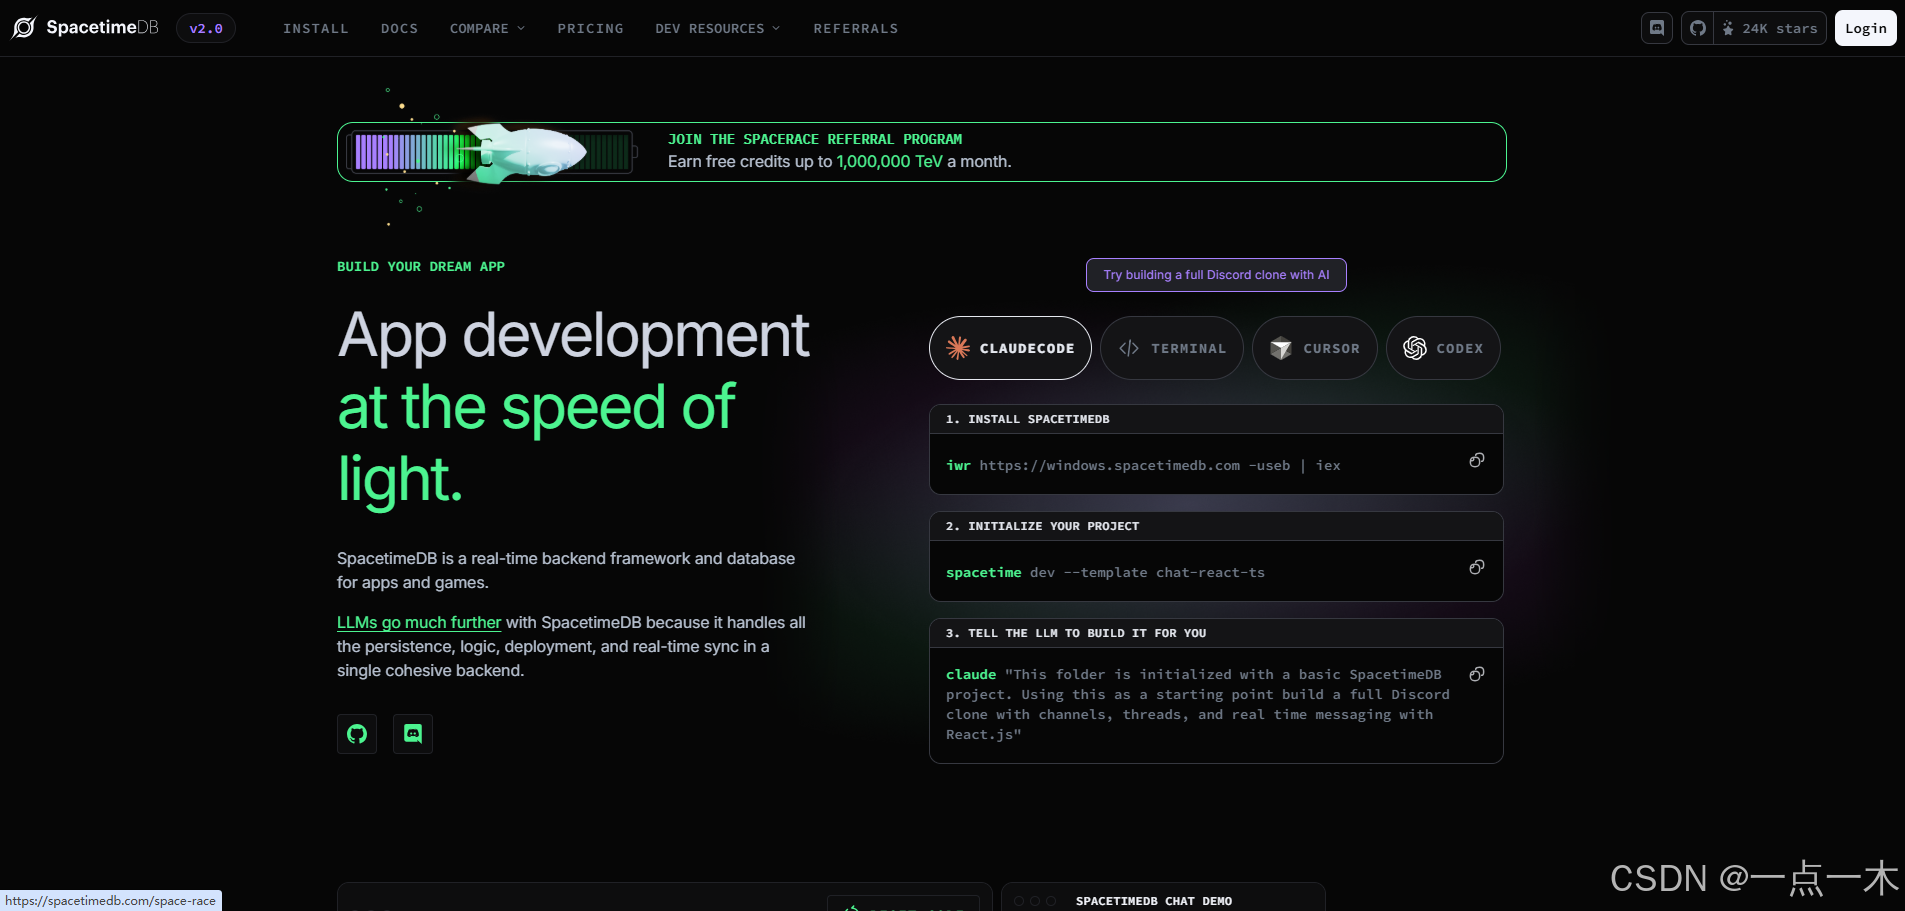Go to the Pricing page
Image resolution: width=1905 pixels, height=911 pixels.
tap(590, 28)
